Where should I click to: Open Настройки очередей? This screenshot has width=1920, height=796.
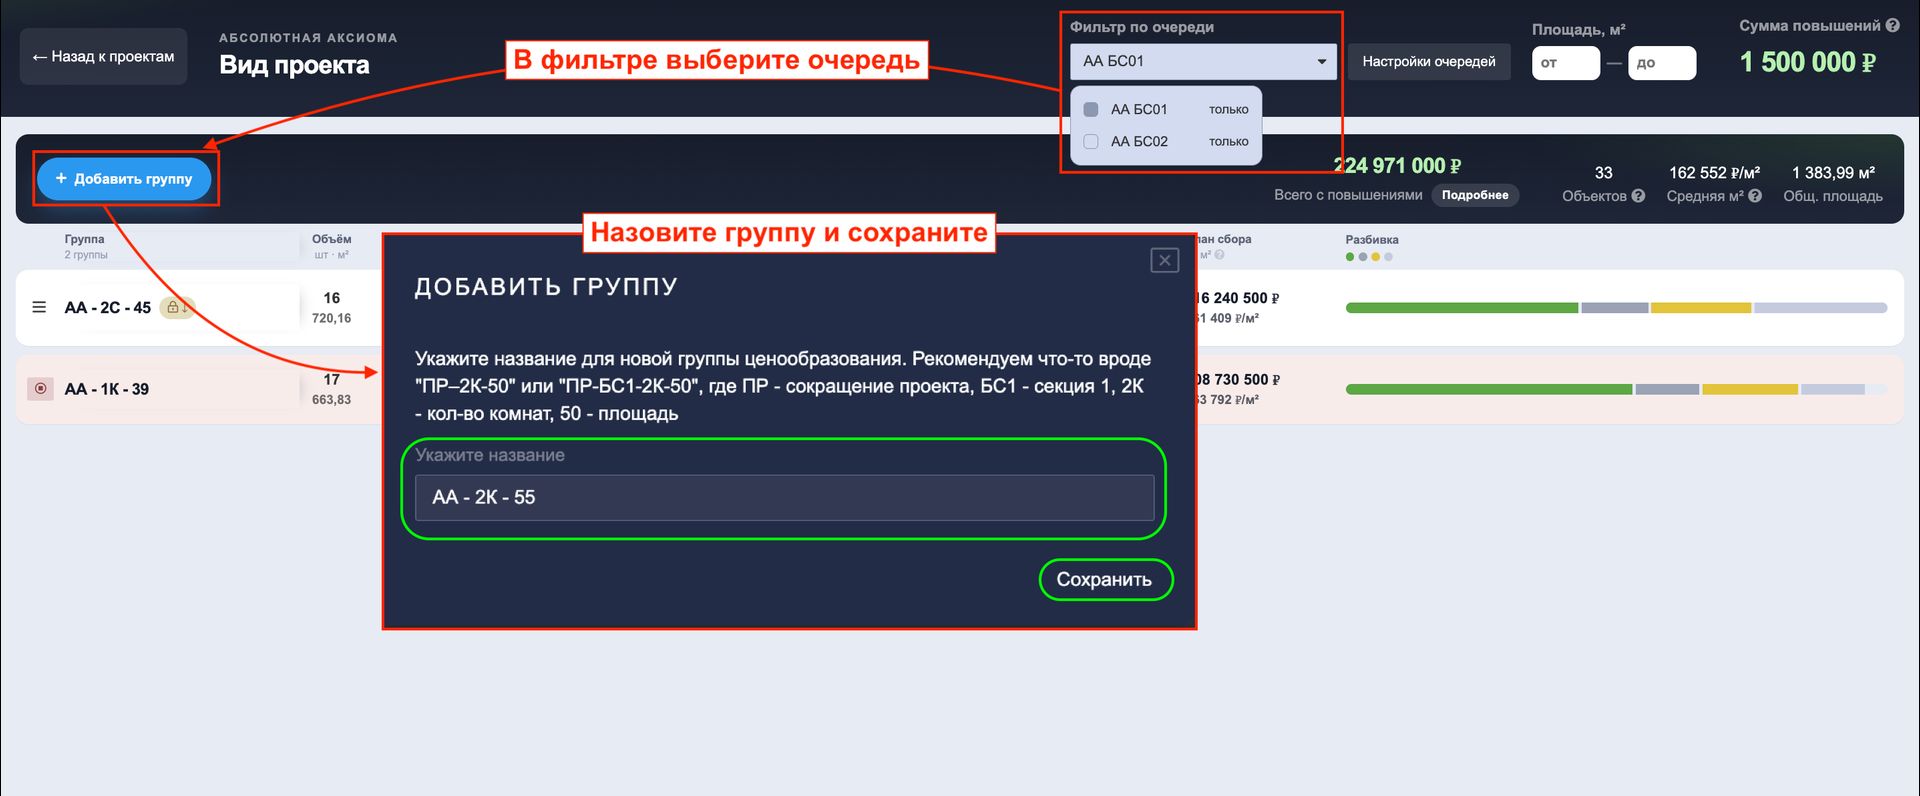click(1429, 61)
